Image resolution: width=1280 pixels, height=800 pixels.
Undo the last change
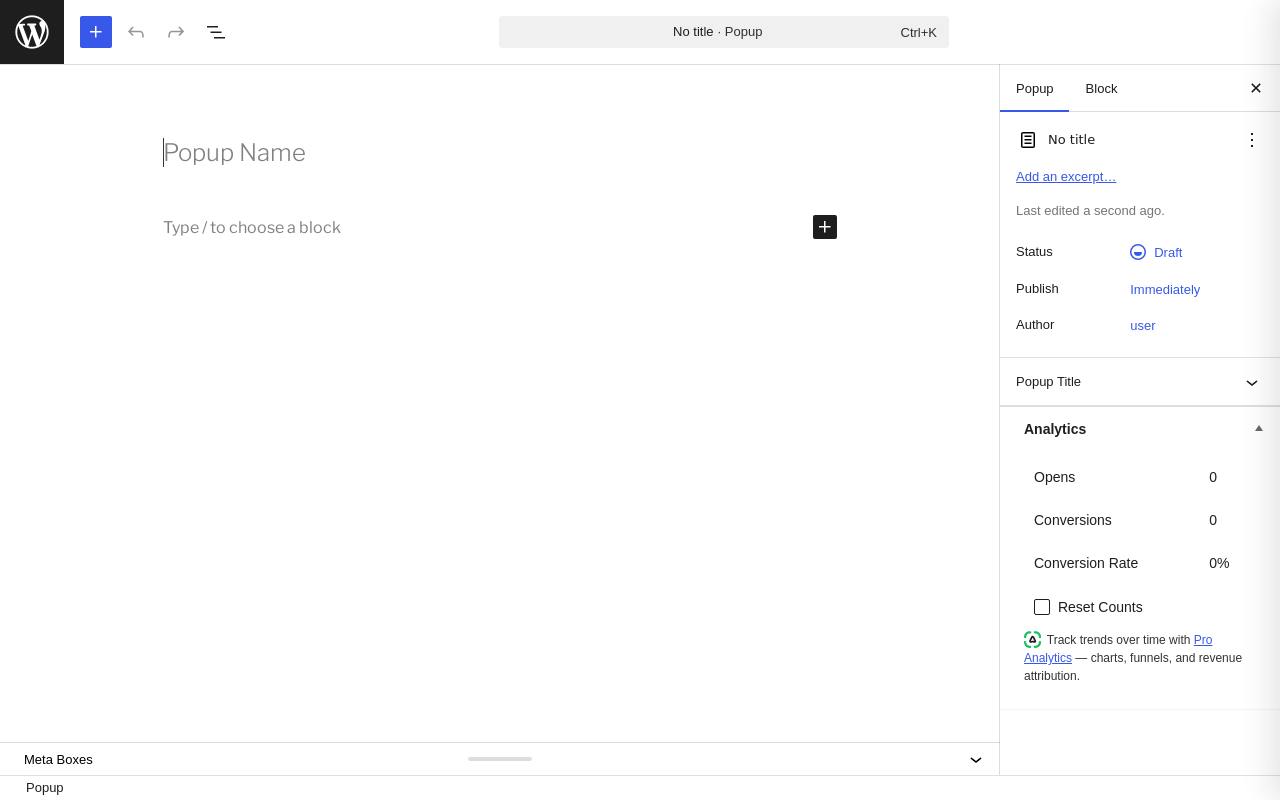pos(136,32)
